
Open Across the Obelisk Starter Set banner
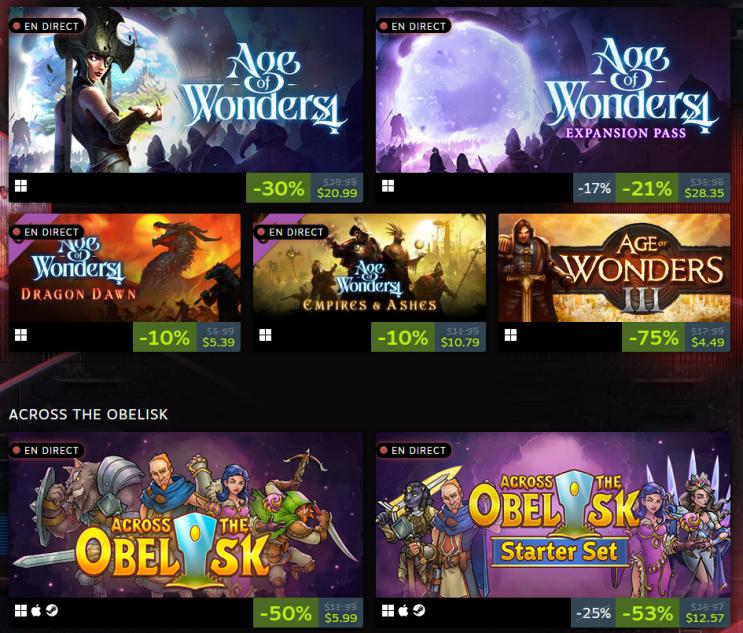(553, 515)
